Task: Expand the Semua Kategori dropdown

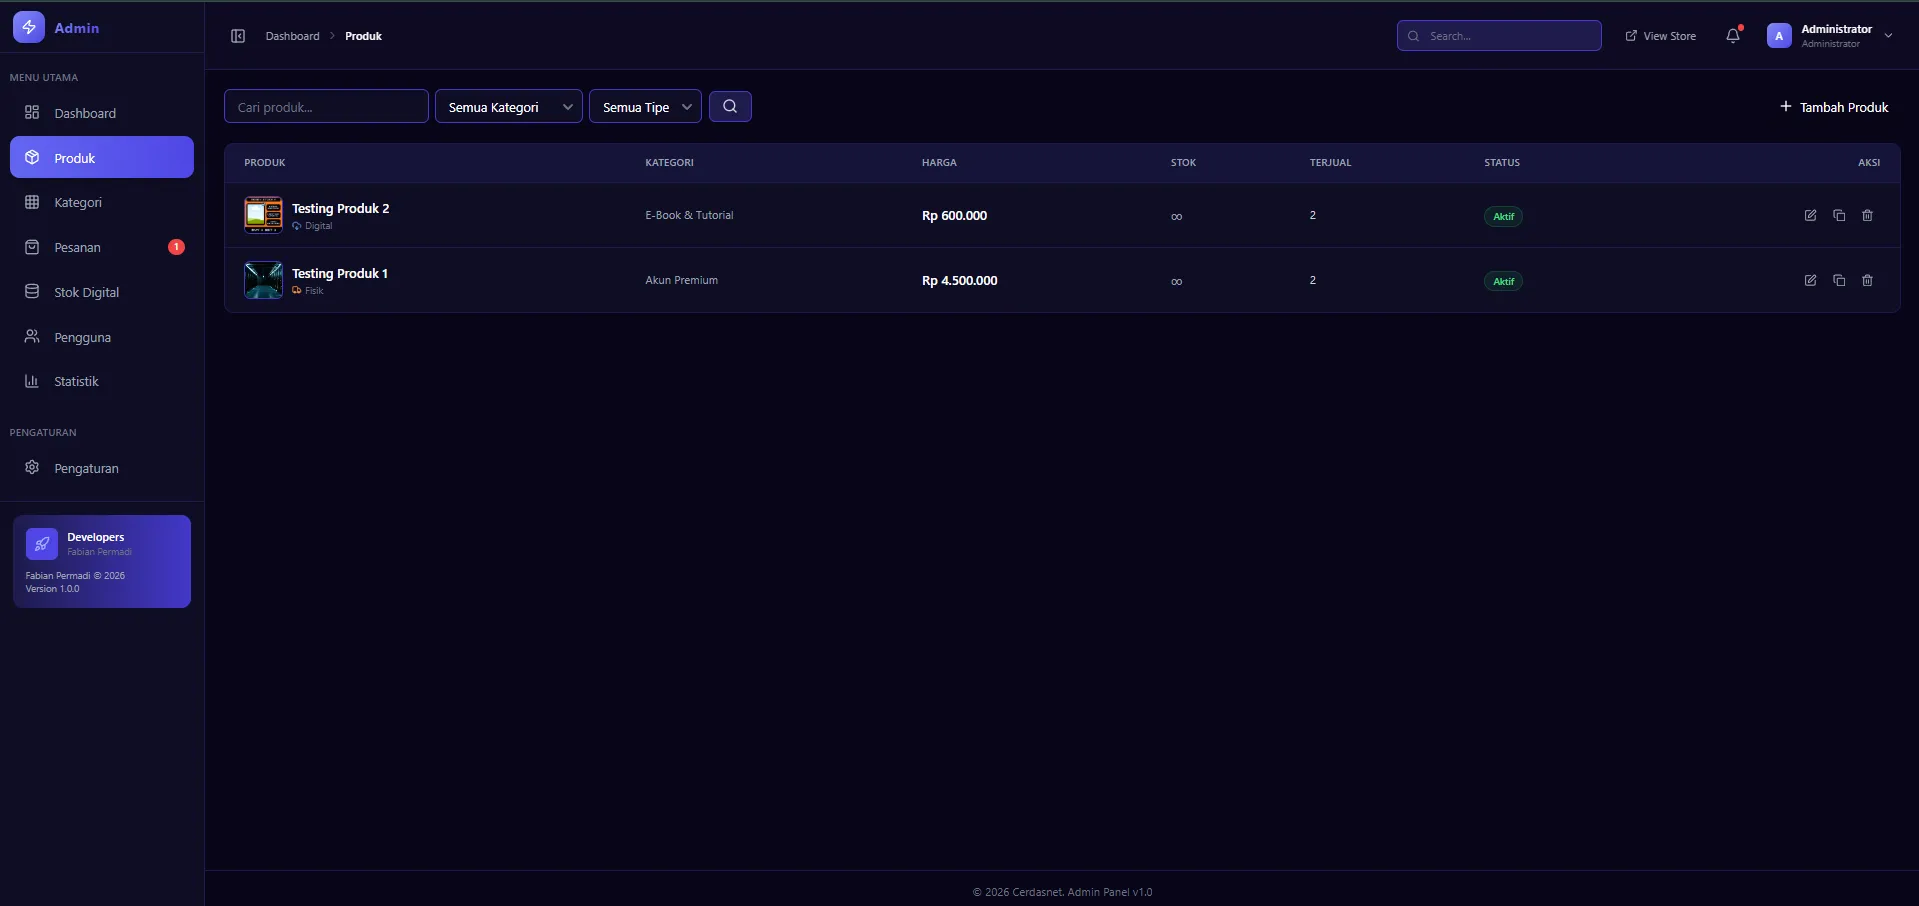Action: tap(509, 107)
